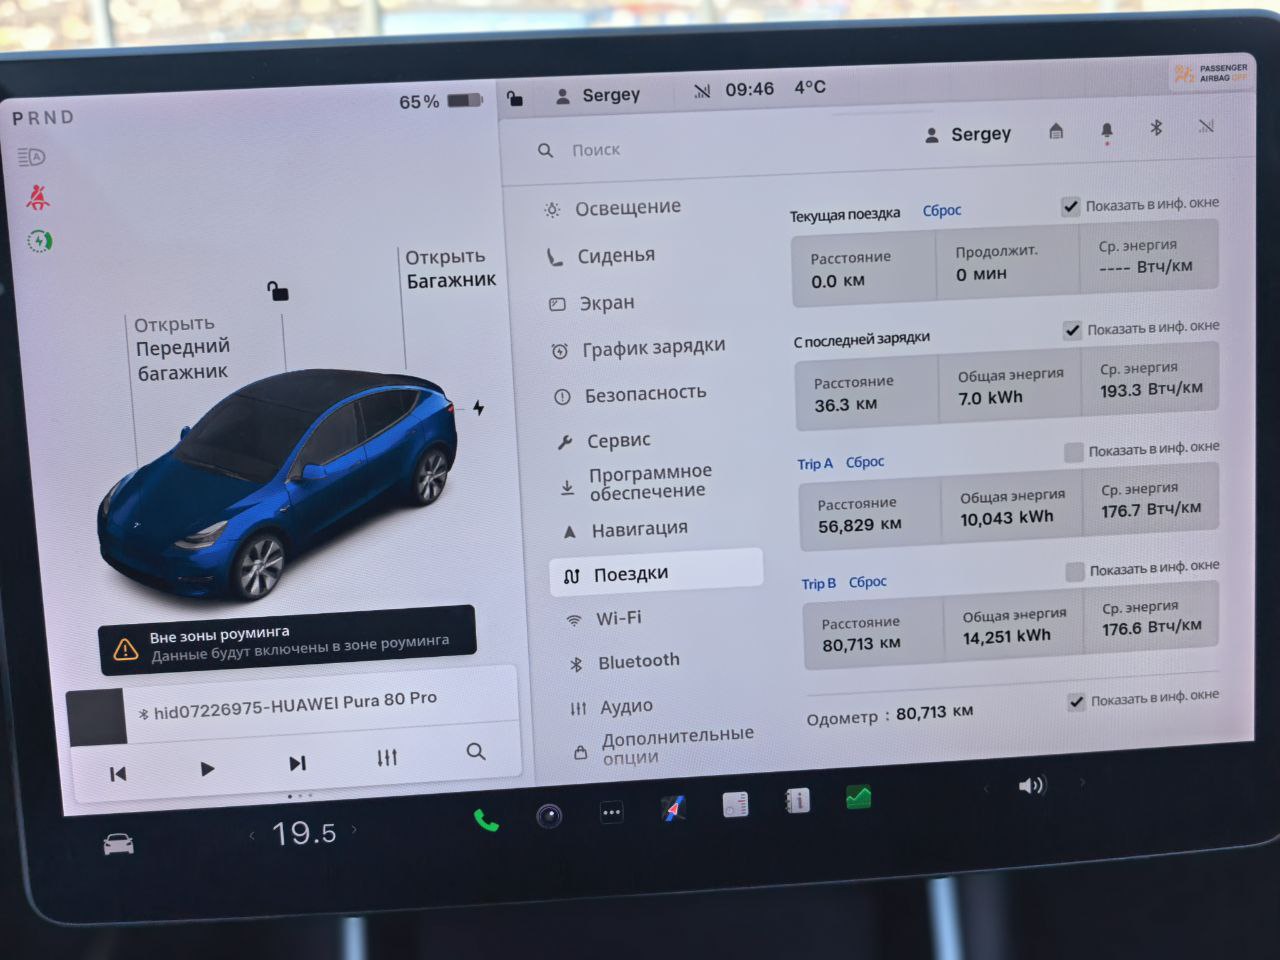Click the notifications bell icon
Screen dimensions: 1280x960
click(x=1107, y=131)
